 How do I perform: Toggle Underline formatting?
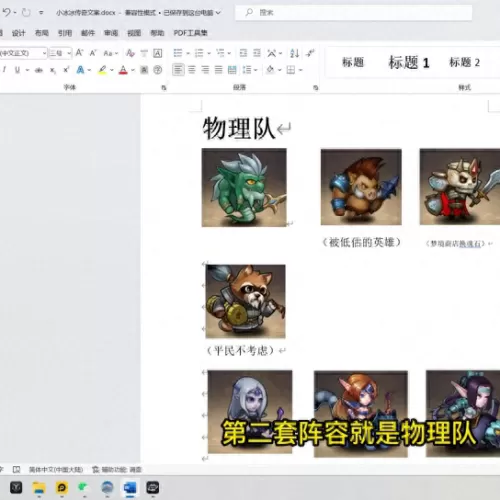pos(17,70)
